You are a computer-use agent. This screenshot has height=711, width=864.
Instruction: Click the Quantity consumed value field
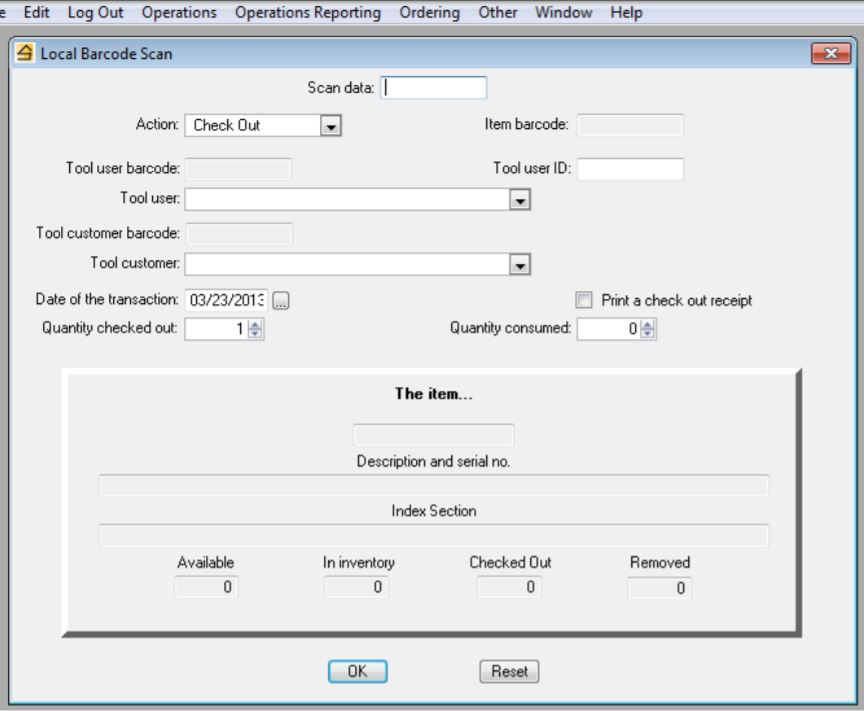(609, 329)
